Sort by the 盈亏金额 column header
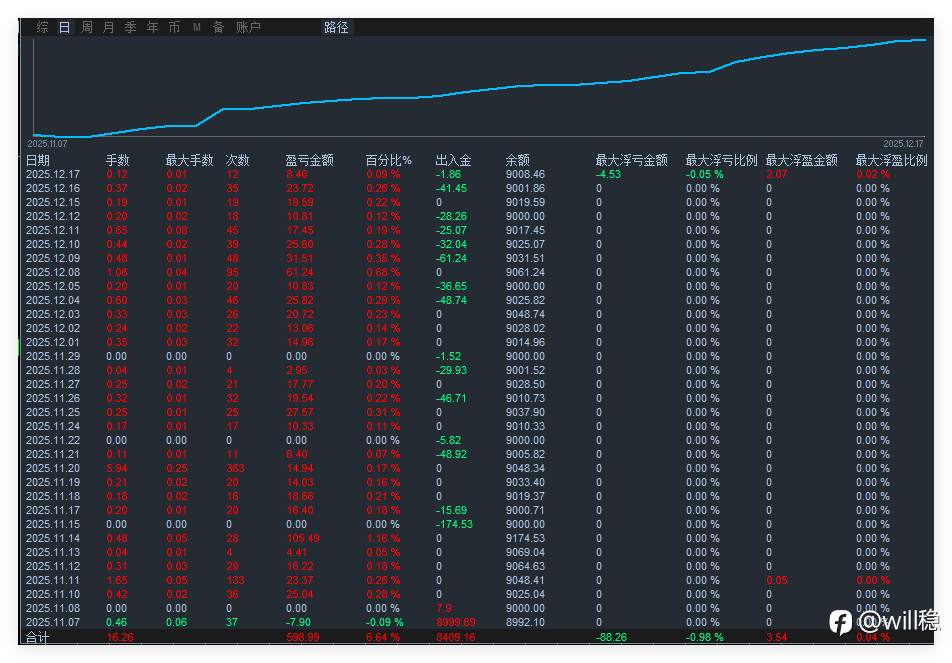 click(310, 160)
